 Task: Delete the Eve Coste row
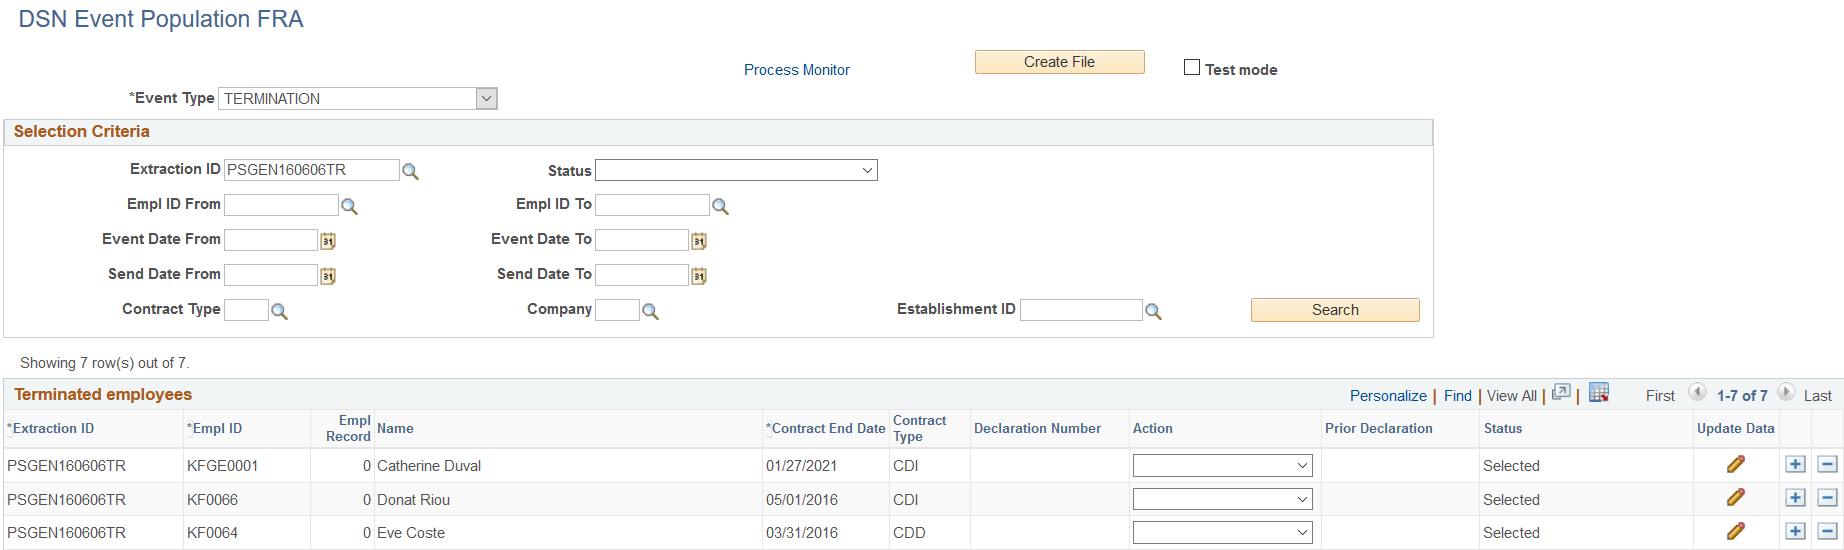coord(1827,532)
